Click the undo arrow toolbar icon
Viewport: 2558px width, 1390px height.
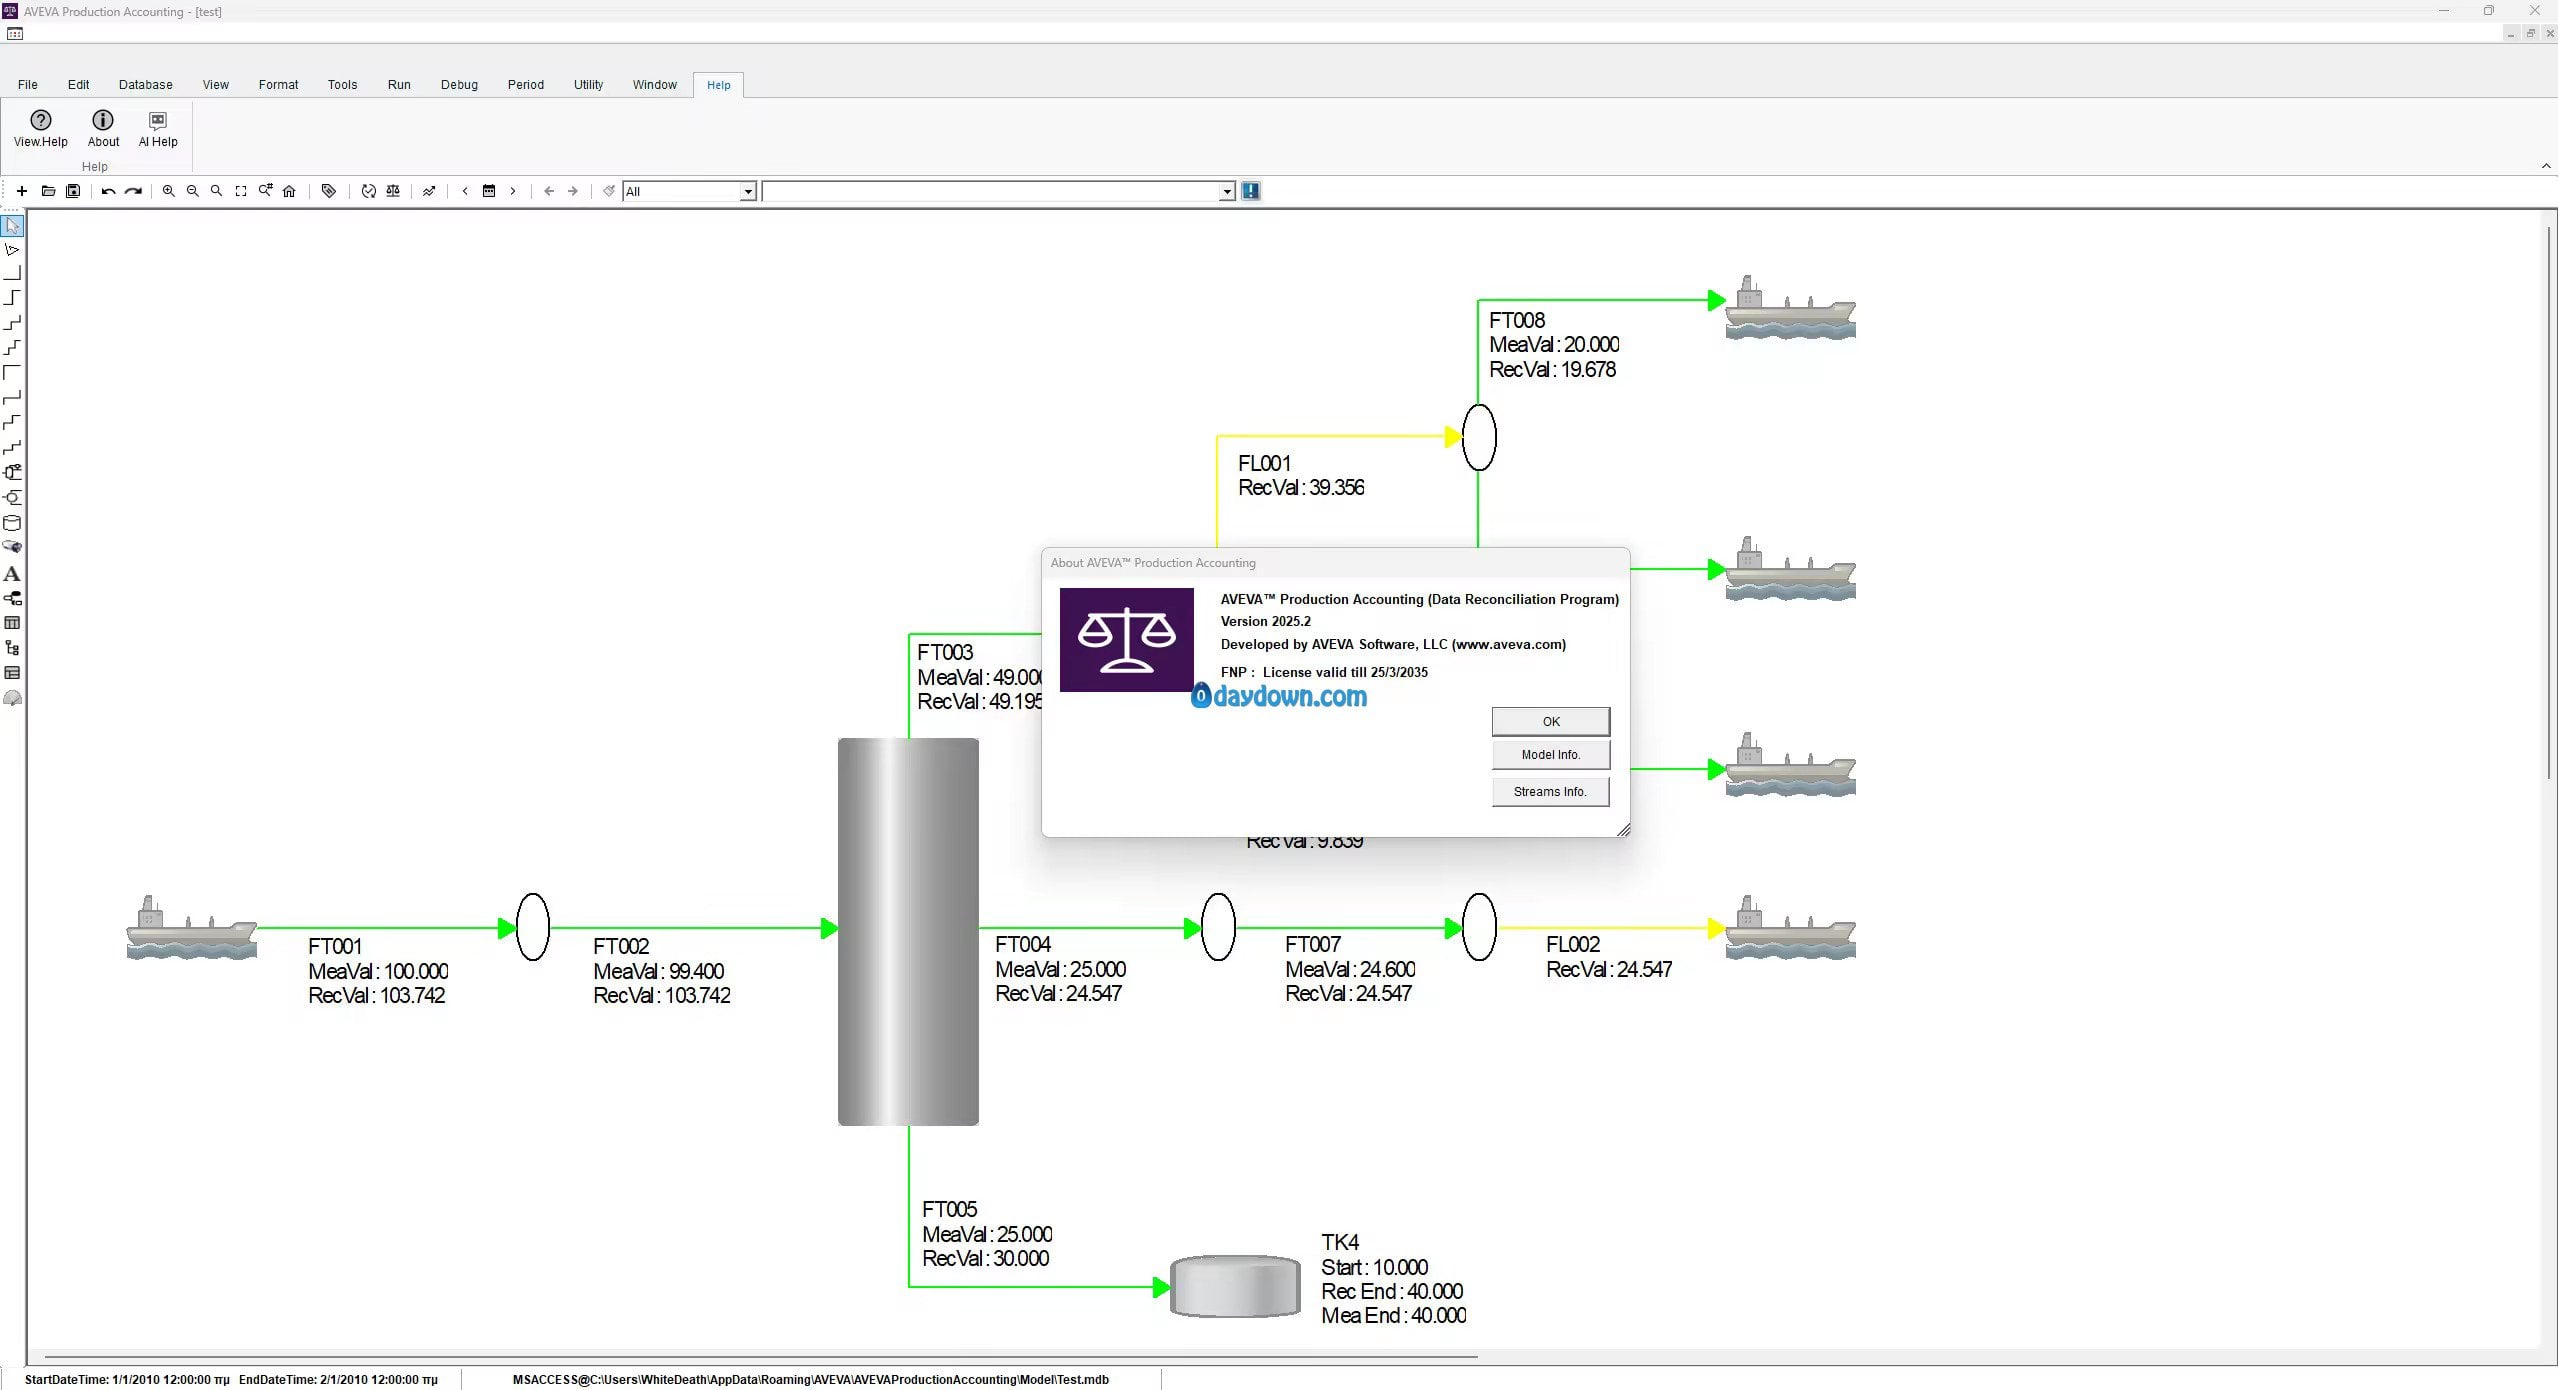[108, 191]
